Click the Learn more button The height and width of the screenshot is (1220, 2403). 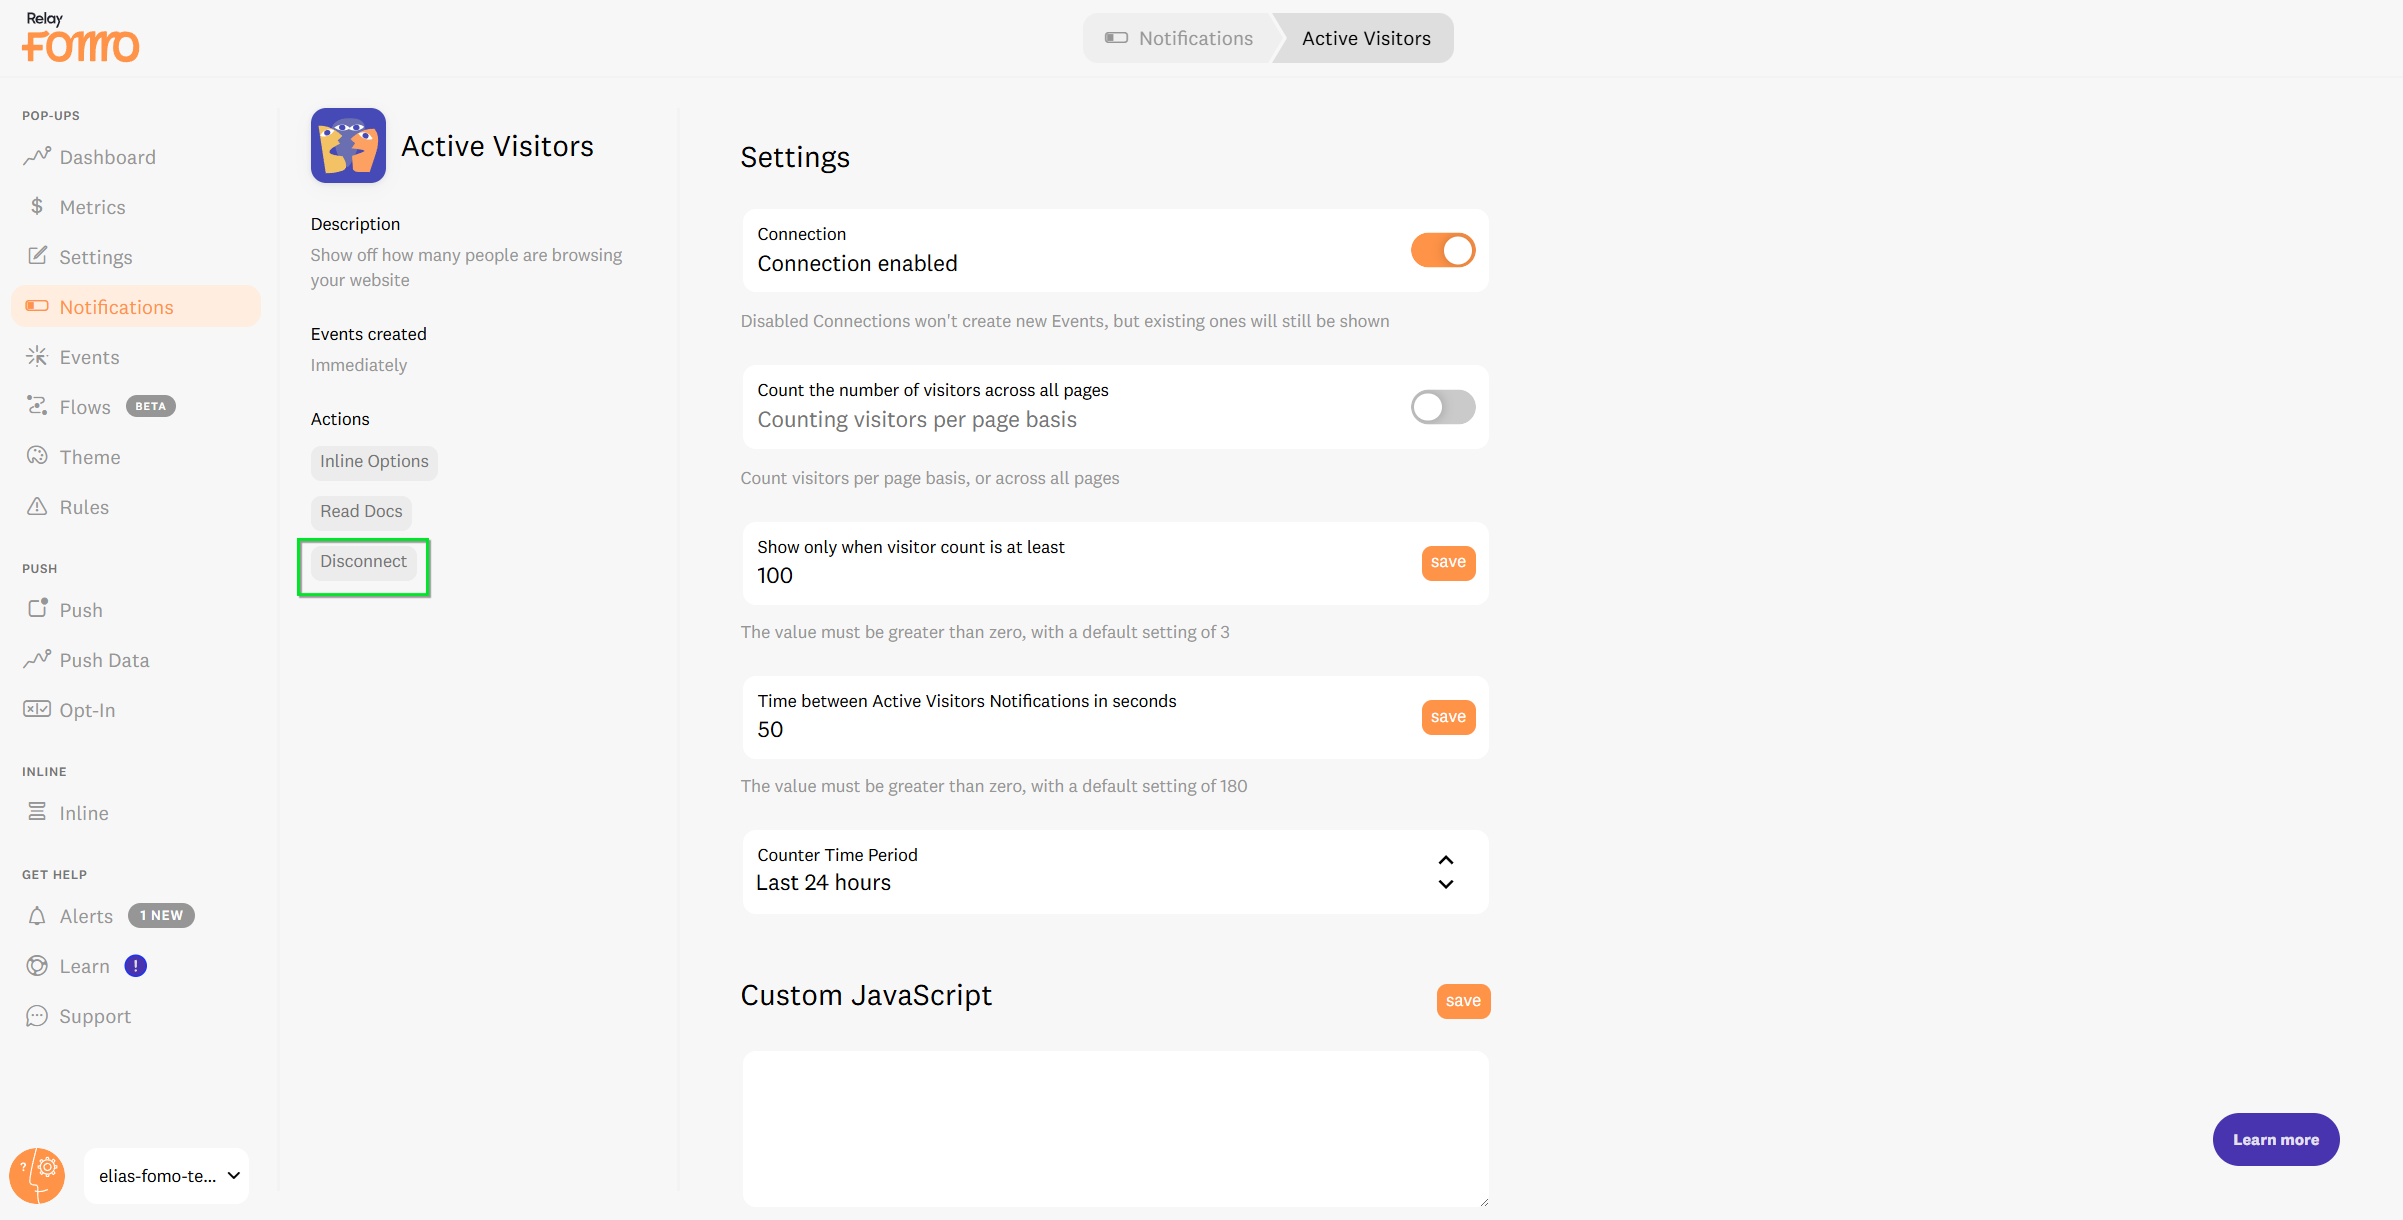click(2275, 1139)
